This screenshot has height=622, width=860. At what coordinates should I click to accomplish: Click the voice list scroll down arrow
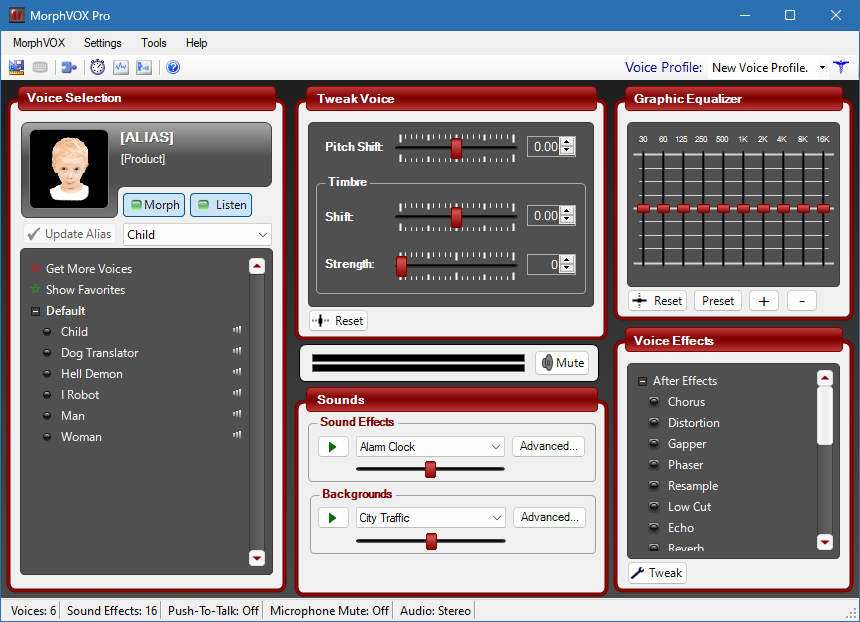(x=257, y=558)
